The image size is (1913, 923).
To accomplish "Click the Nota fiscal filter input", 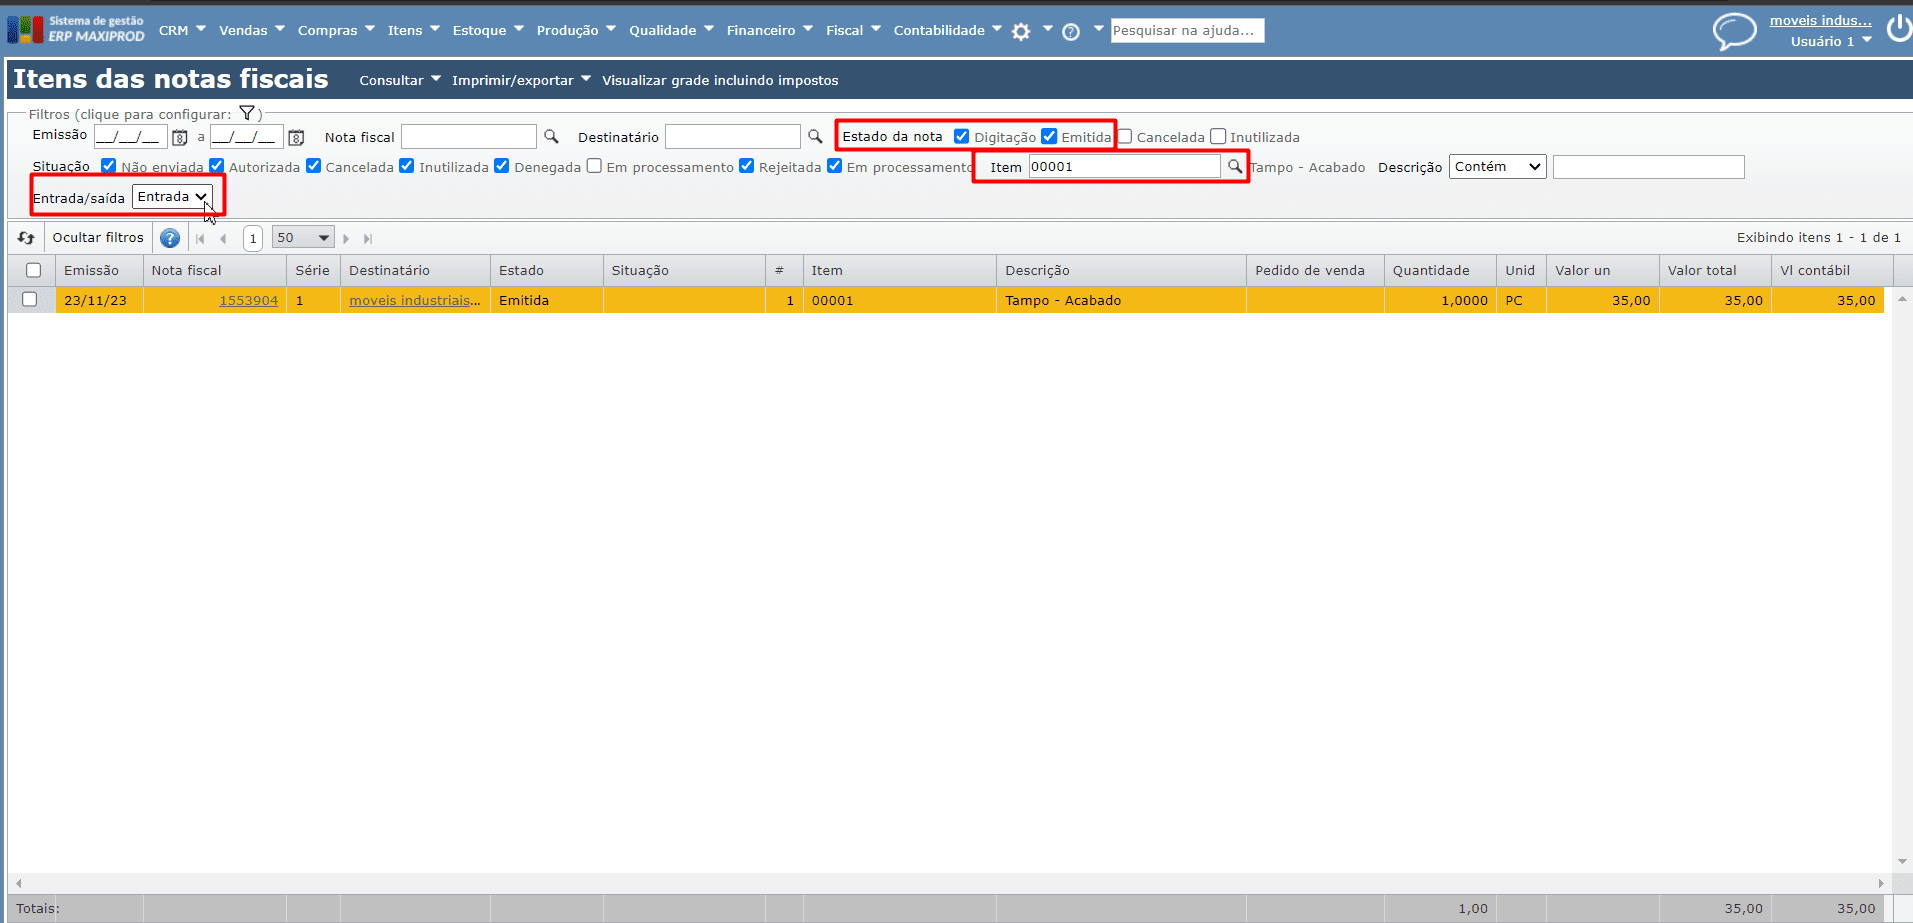I will coord(469,136).
